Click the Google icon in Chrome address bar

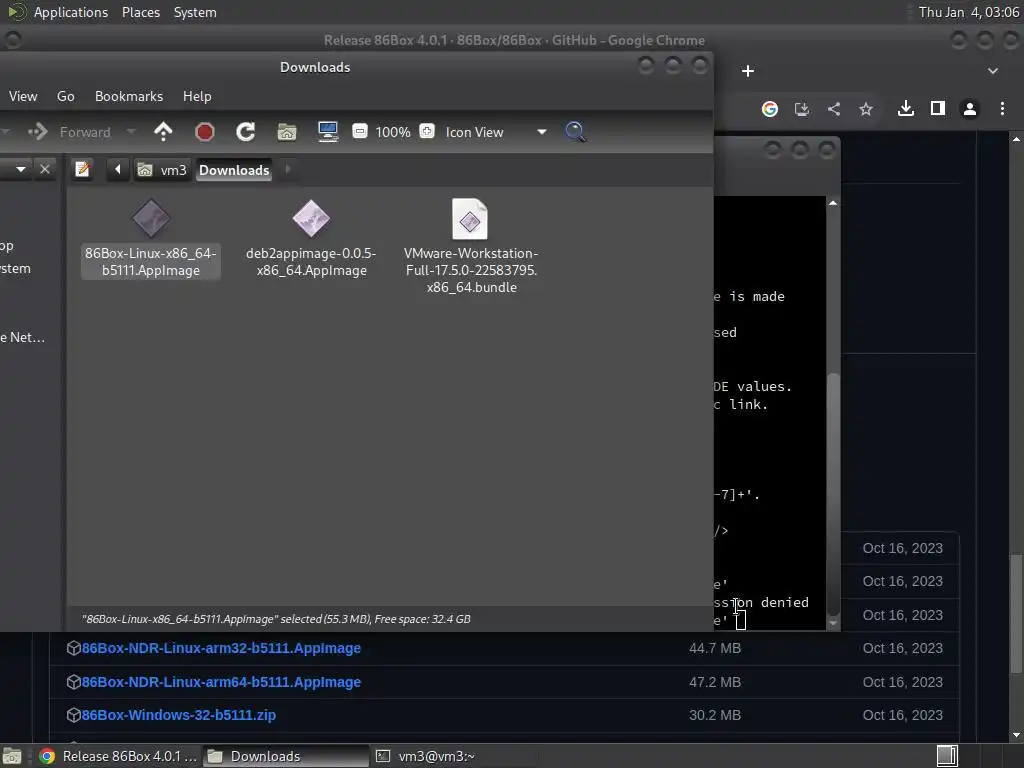(x=770, y=108)
